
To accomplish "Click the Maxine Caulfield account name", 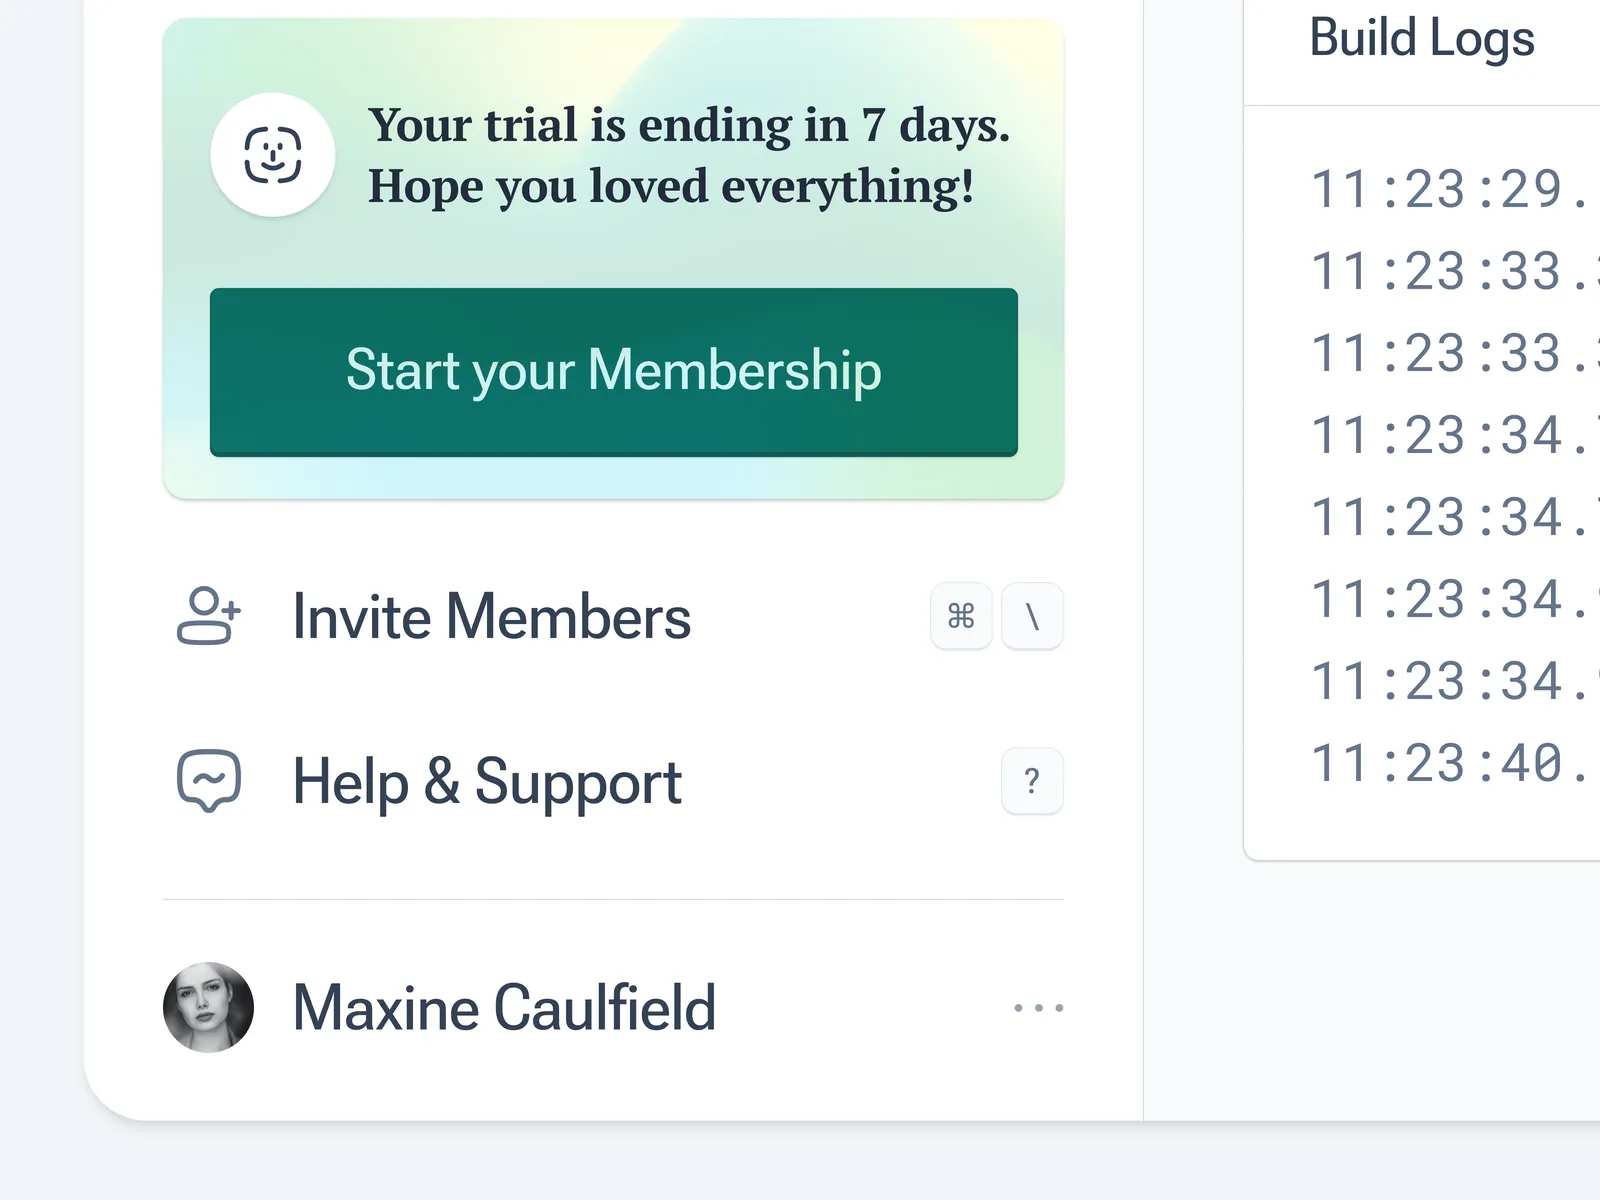I will (504, 1007).
